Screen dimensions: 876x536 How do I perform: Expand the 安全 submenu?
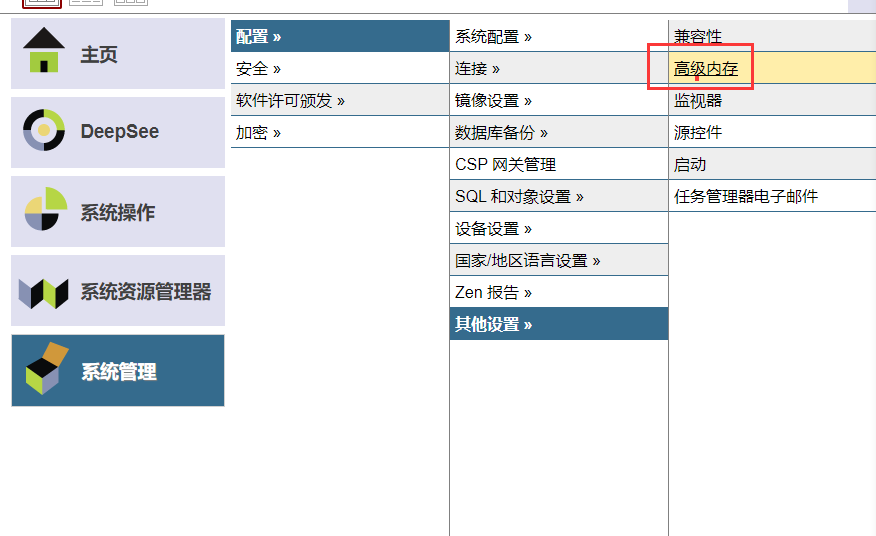click(x=340, y=68)
